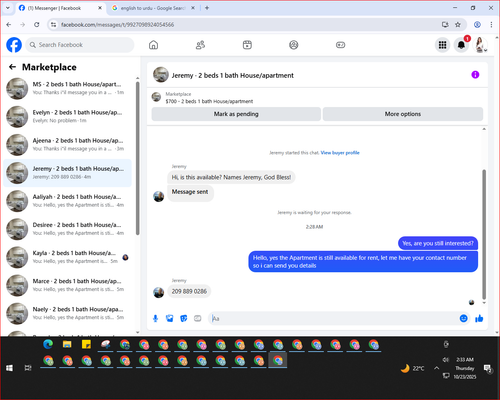Go to Facebook home via logo
Image resolution: width=500 pixels, height=400 pixels.
tap(14, 45)
